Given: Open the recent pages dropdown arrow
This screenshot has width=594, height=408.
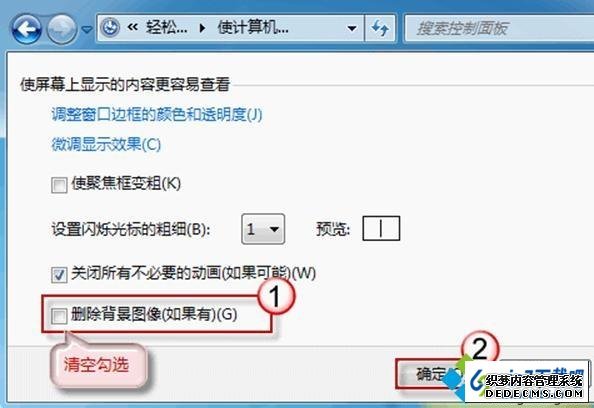Looking at the screenshot, I should coord(87,29).
